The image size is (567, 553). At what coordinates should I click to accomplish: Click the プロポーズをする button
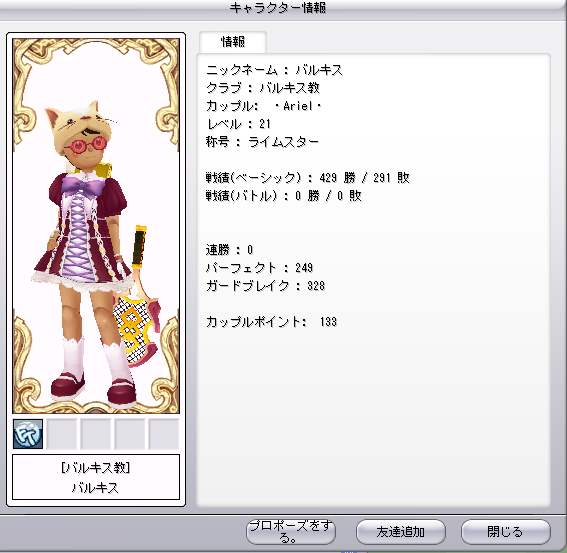[291, 532]
